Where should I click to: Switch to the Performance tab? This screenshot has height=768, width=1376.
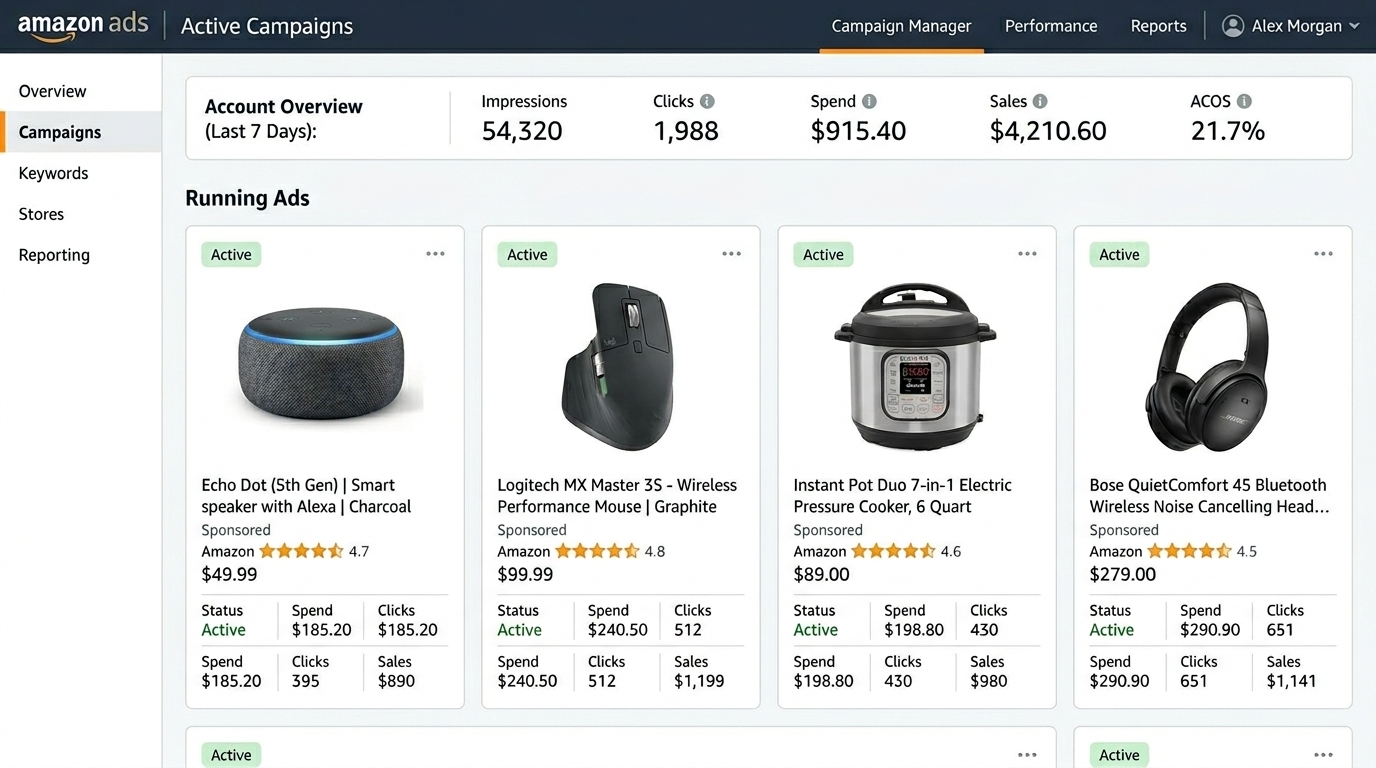(1051, 25)
